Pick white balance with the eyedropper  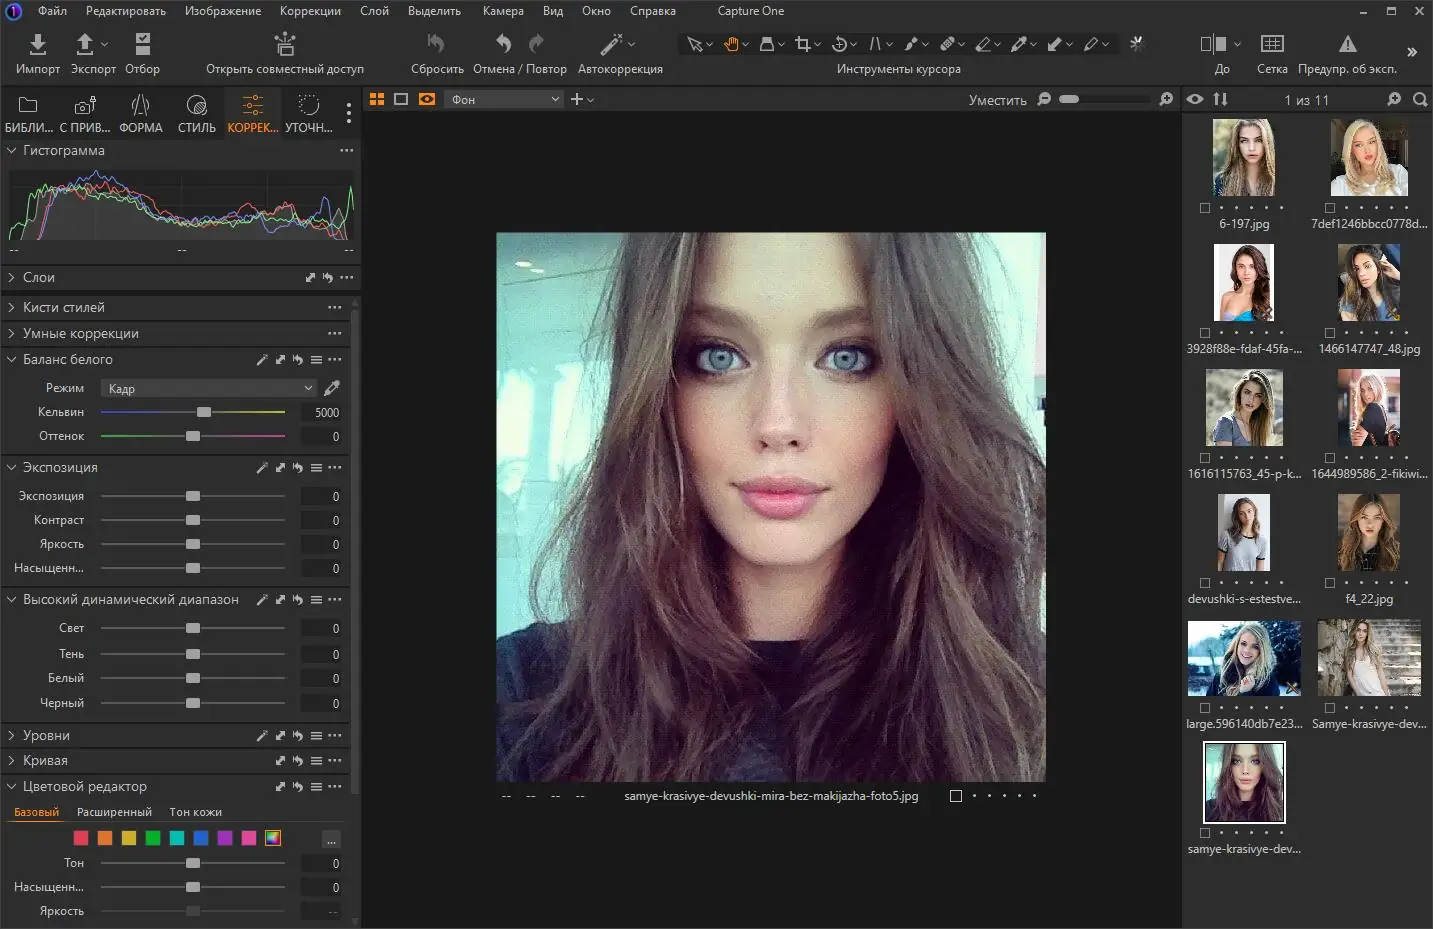(x=332, y=388)
